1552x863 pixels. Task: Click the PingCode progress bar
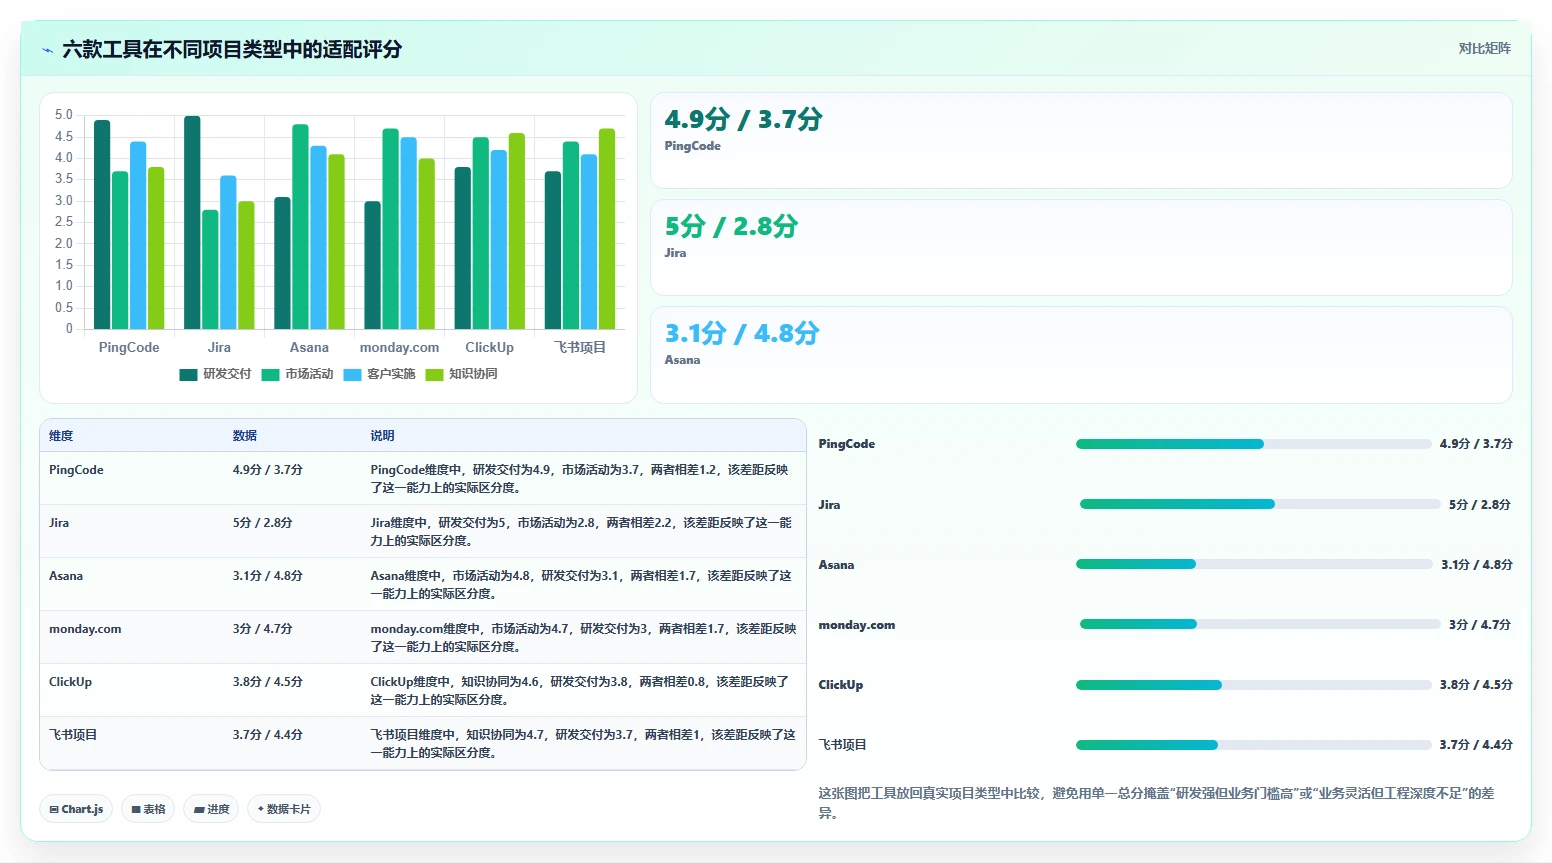tap(1254, 444)
